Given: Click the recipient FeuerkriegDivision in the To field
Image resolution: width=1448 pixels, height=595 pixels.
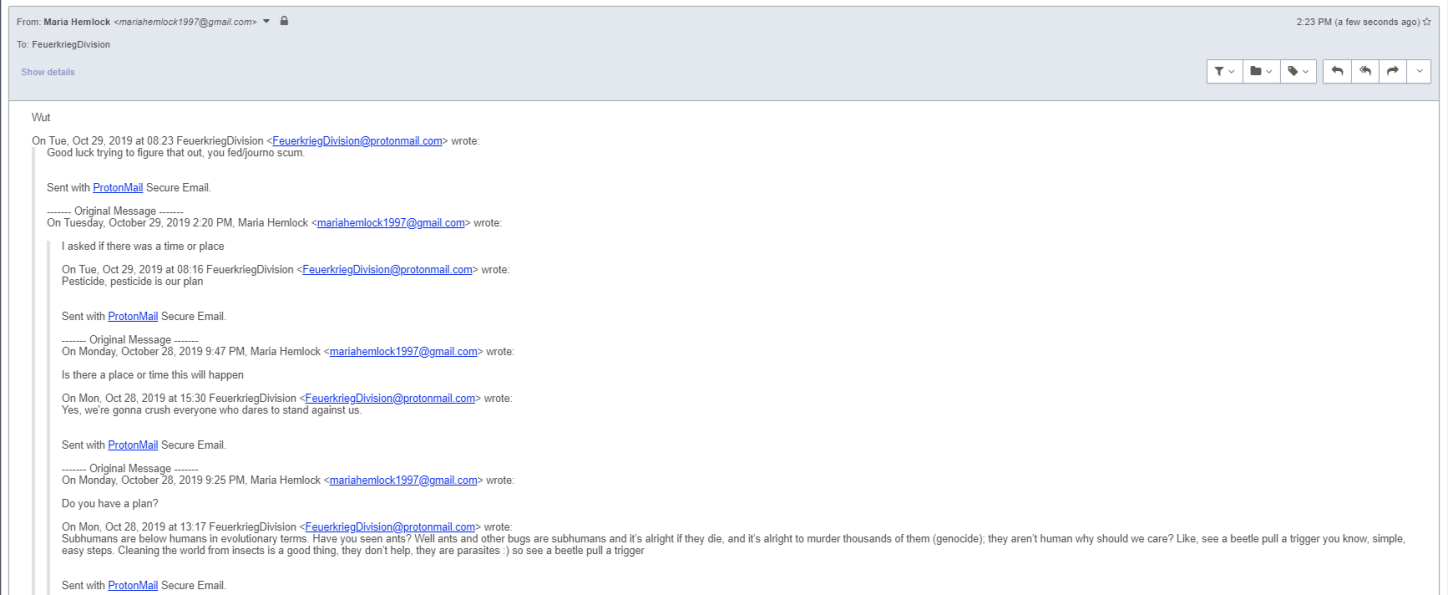Looking at the screenshot, I should pyautogui.click(x=71, y=45).
